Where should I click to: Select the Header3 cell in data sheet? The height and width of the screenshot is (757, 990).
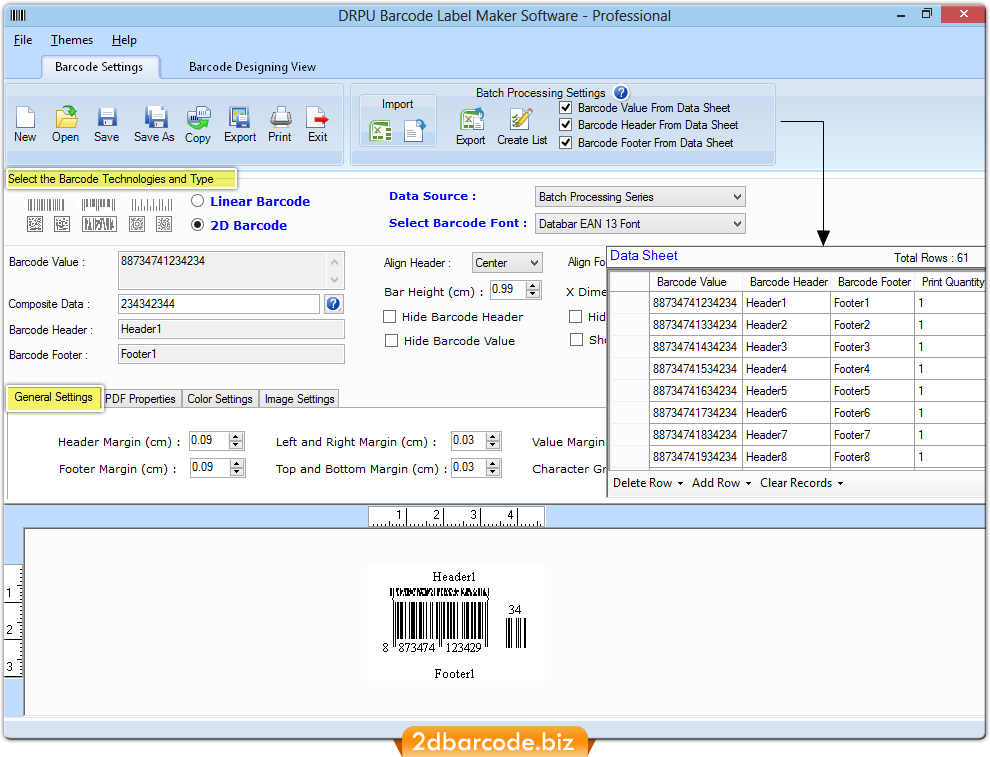click(x=787, y=347)
